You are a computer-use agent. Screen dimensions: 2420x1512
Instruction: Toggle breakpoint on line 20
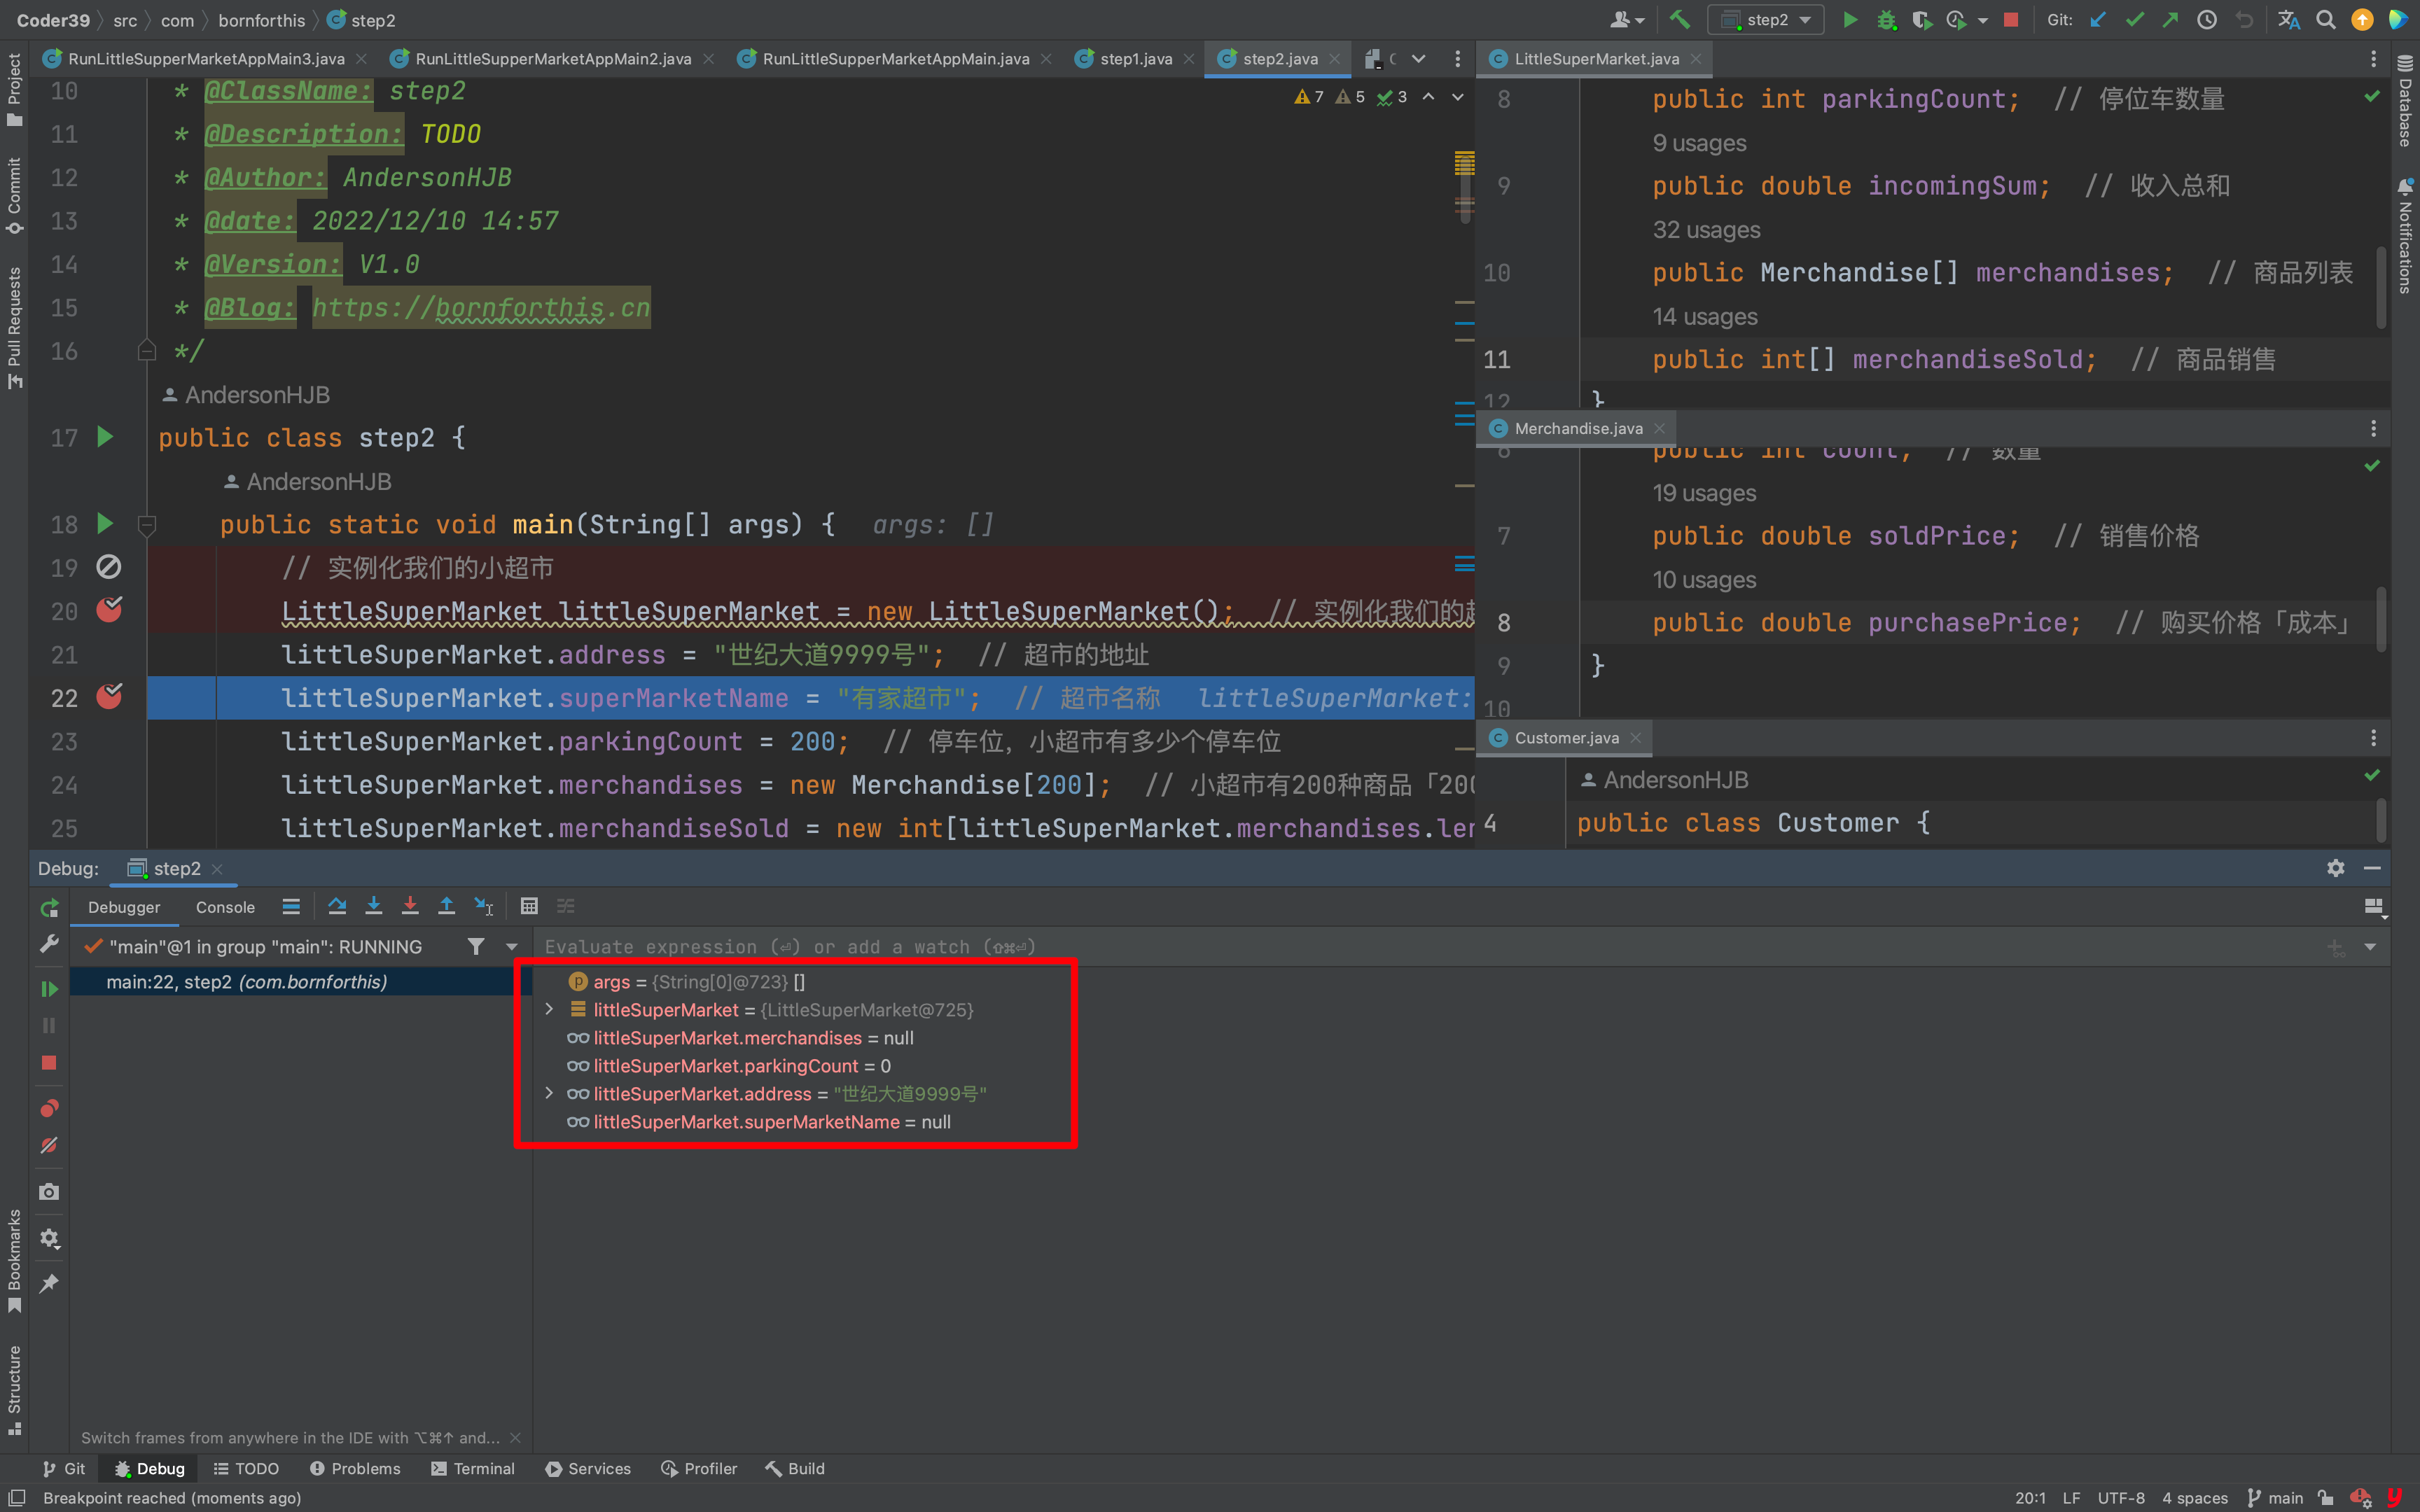pos(109,610)
